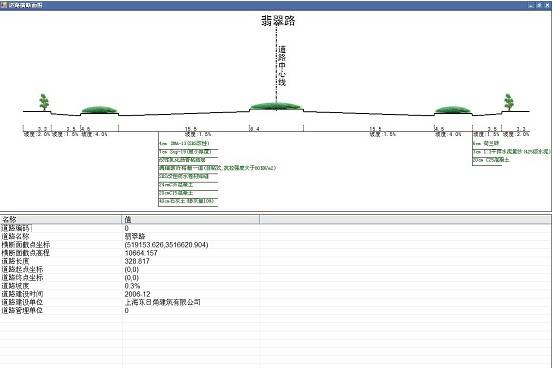This screenshot has height=370, width=553.
Task: Click the 道路建设单位 company name value
Action: pyautogui.click(x=163, y=302)
